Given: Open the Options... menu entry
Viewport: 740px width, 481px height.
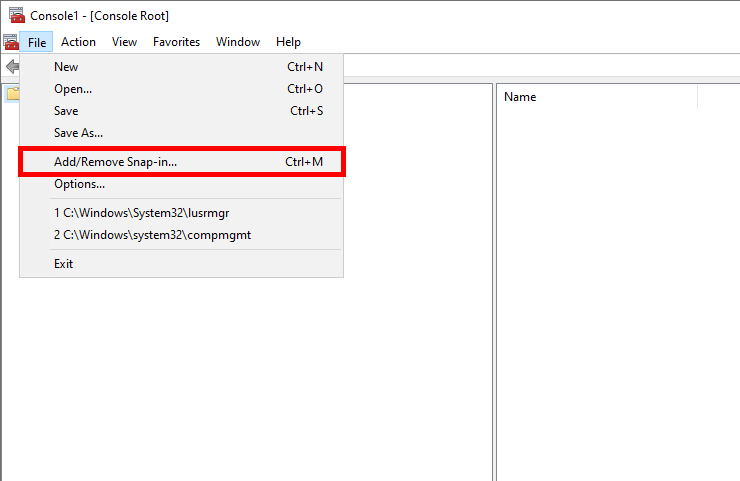Looking at the screenshot, I should [x=79, y=184].
